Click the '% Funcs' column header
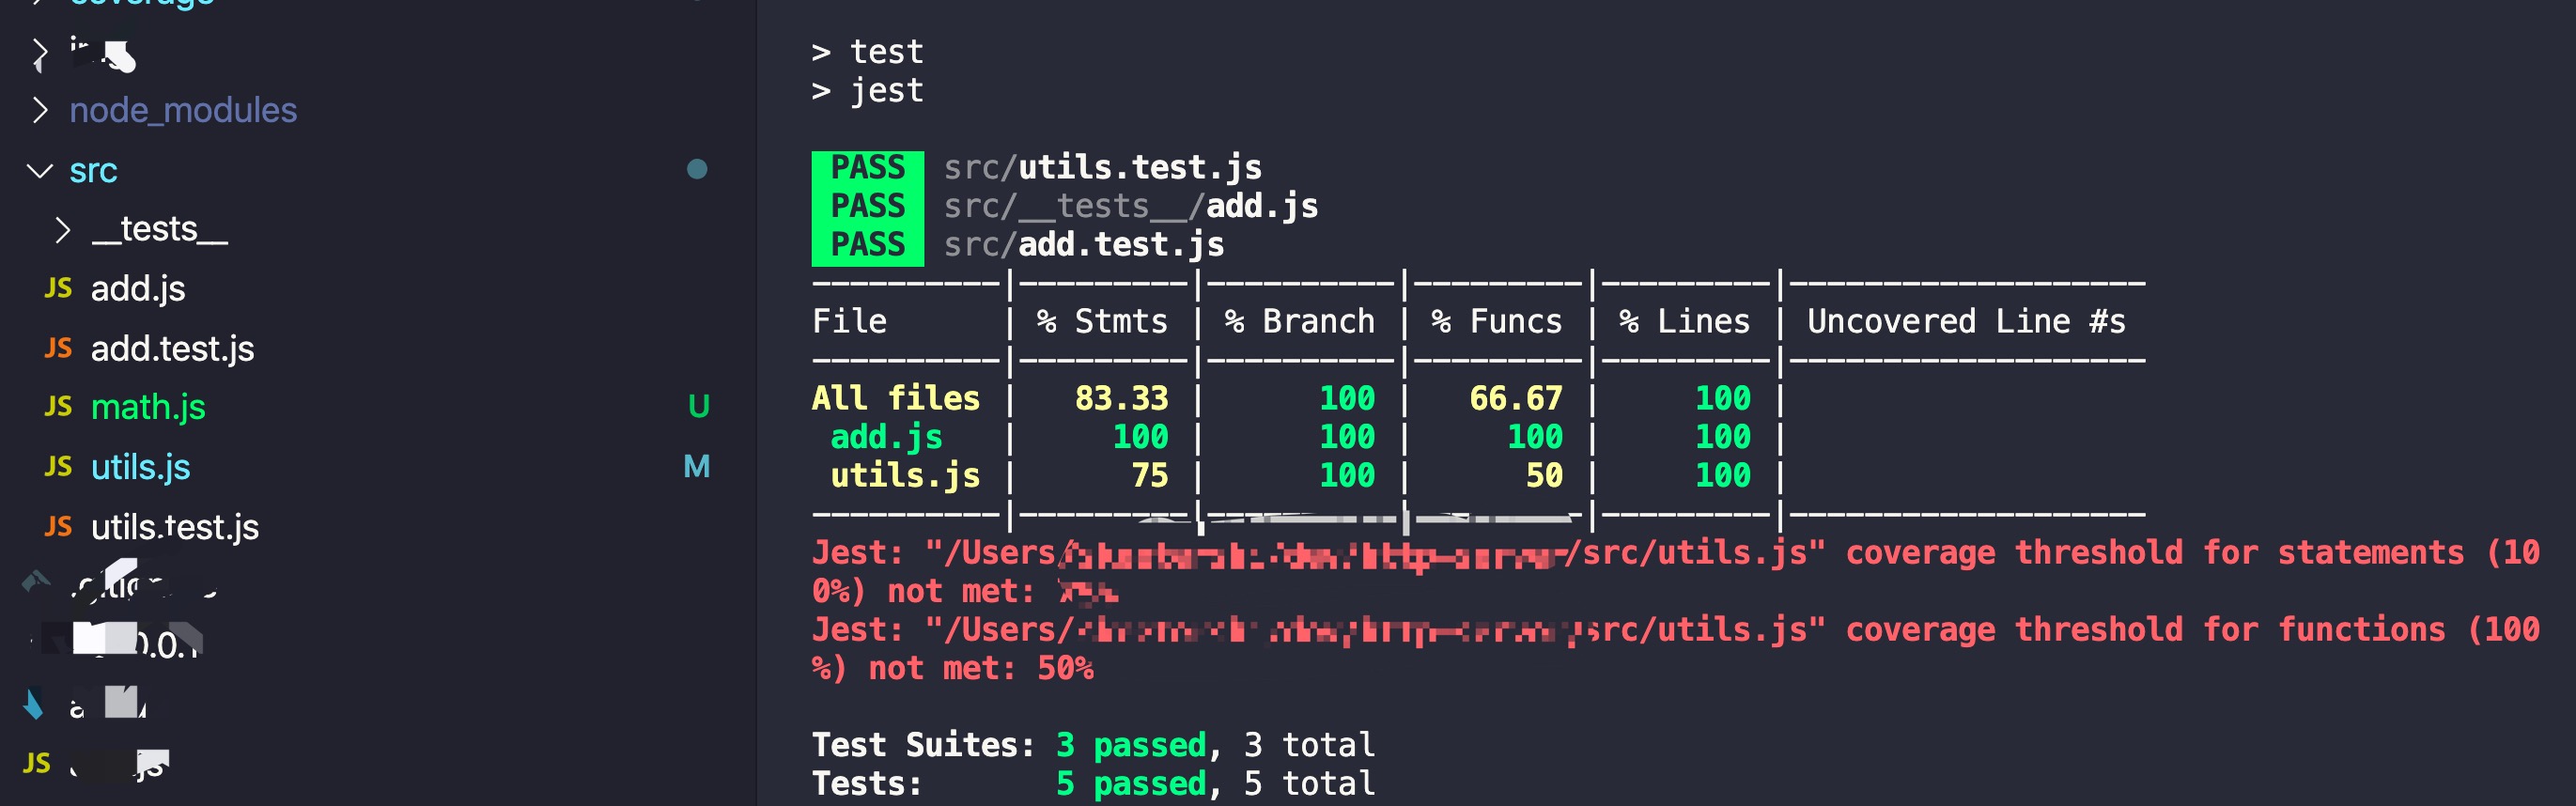2576x806 pixels. tap(1497, 322)
